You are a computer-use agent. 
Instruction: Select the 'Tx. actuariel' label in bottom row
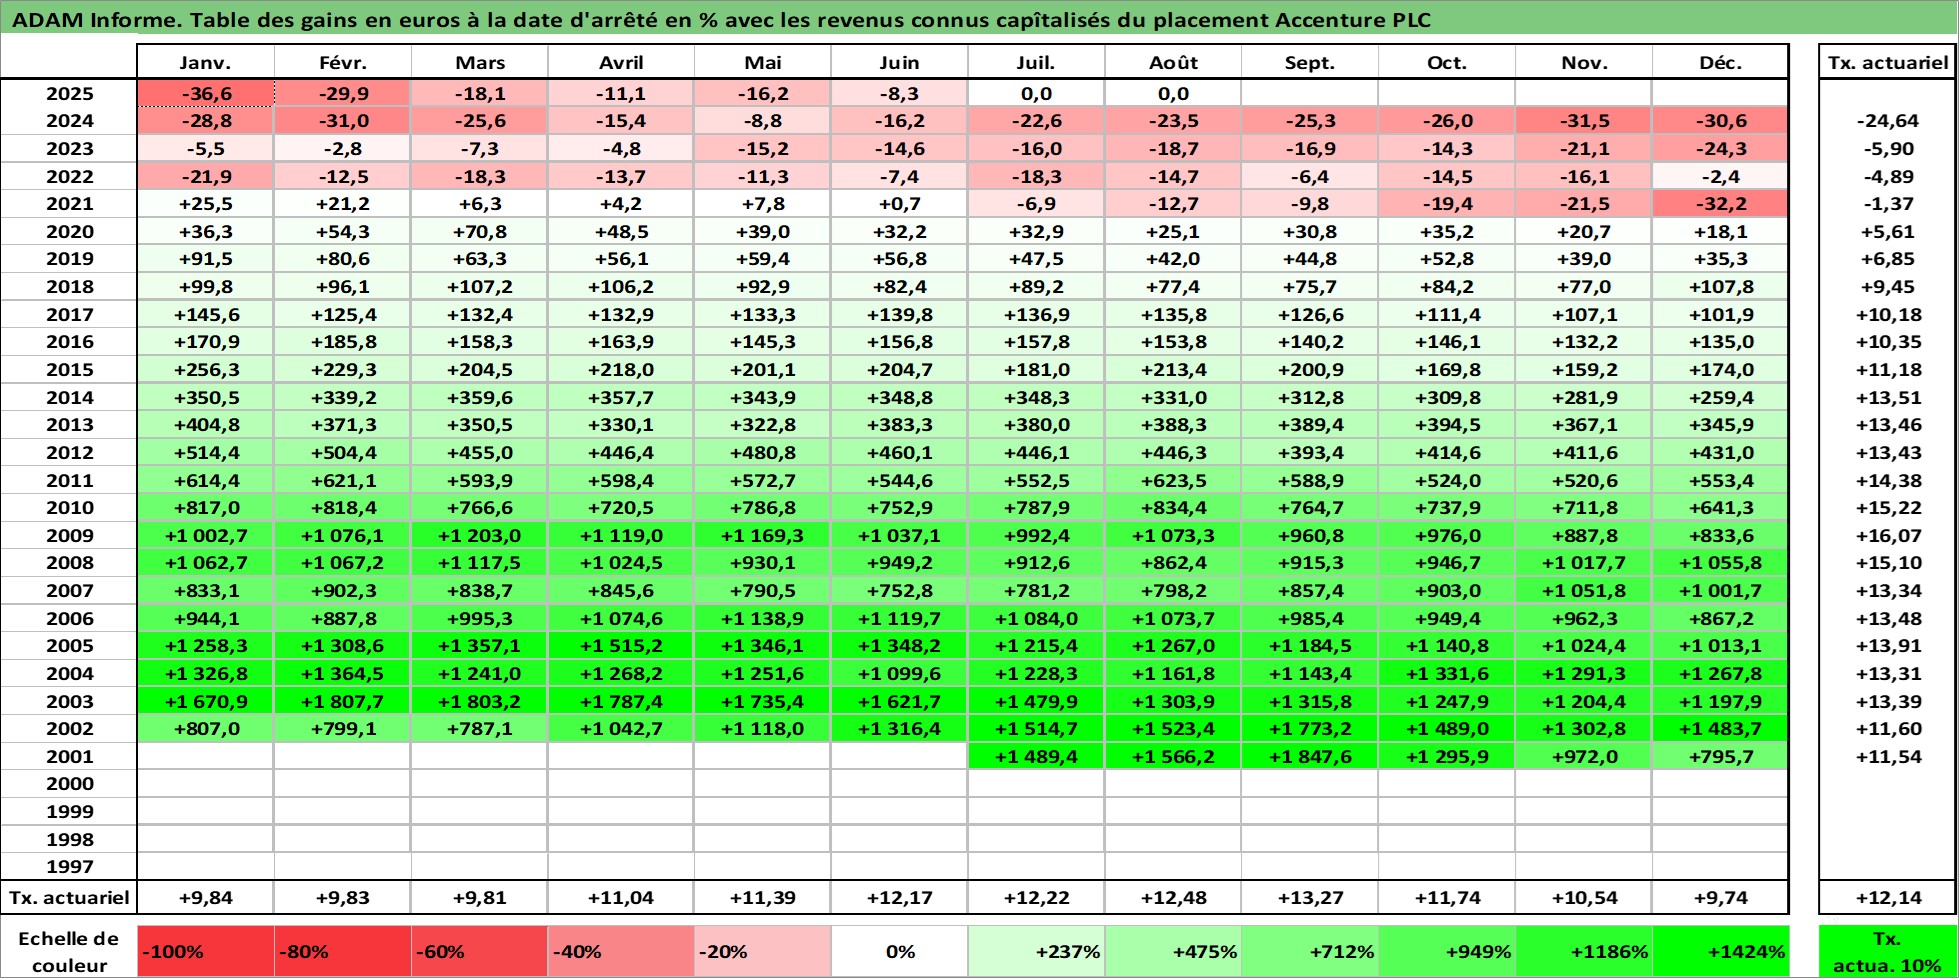point(69,897)
